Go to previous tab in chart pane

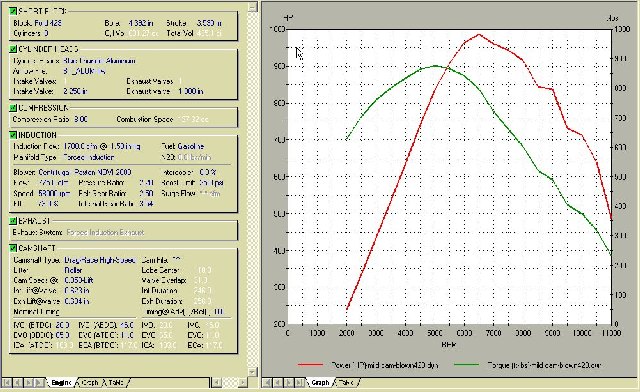[x=278, y=383]
